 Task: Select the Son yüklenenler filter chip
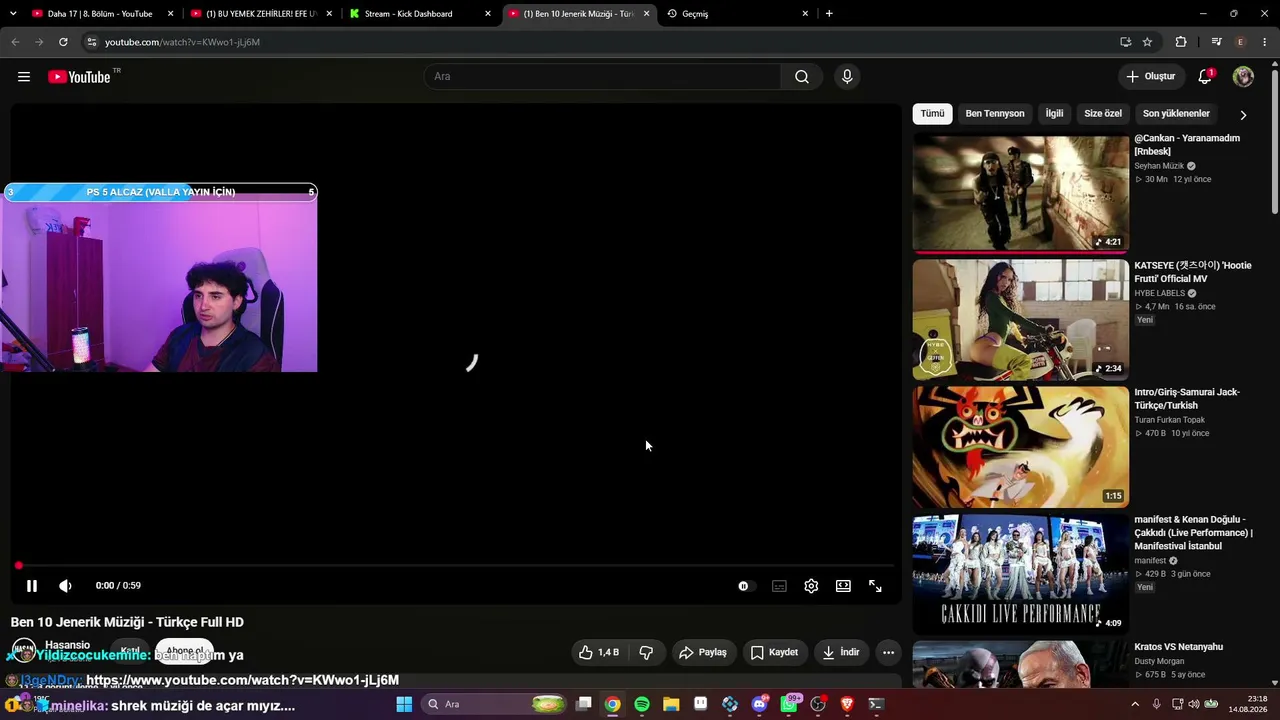pyautogui.click(x=1176, y=114)
